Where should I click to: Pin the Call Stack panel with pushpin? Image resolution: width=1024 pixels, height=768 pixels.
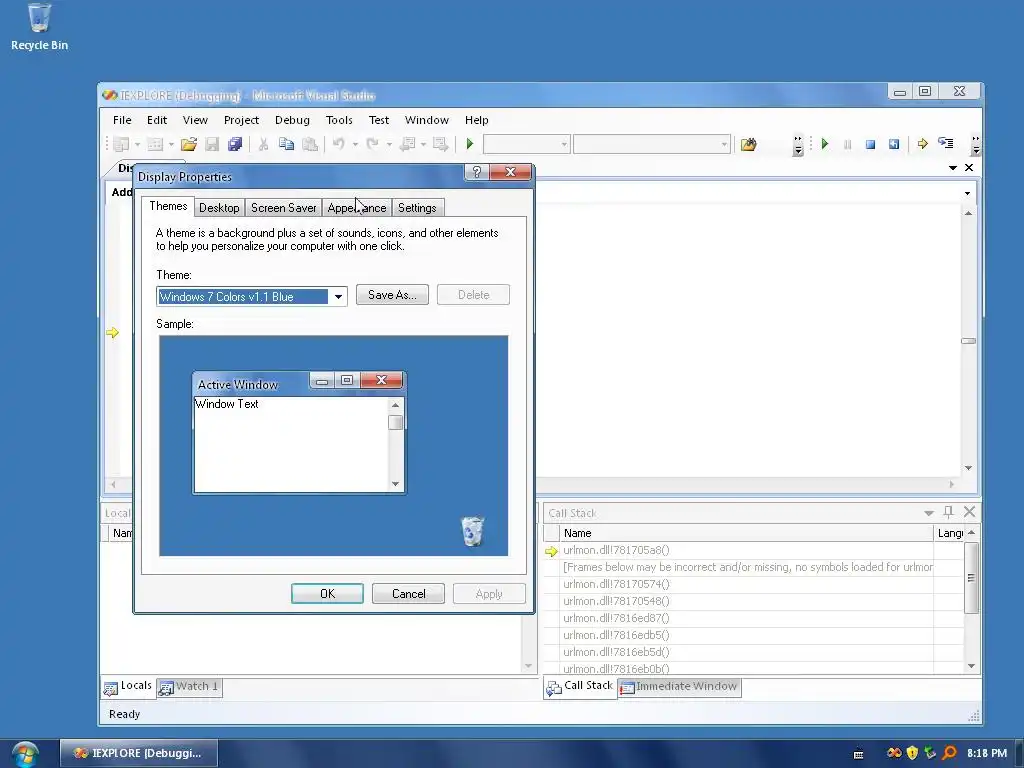(x=948, y=512)
